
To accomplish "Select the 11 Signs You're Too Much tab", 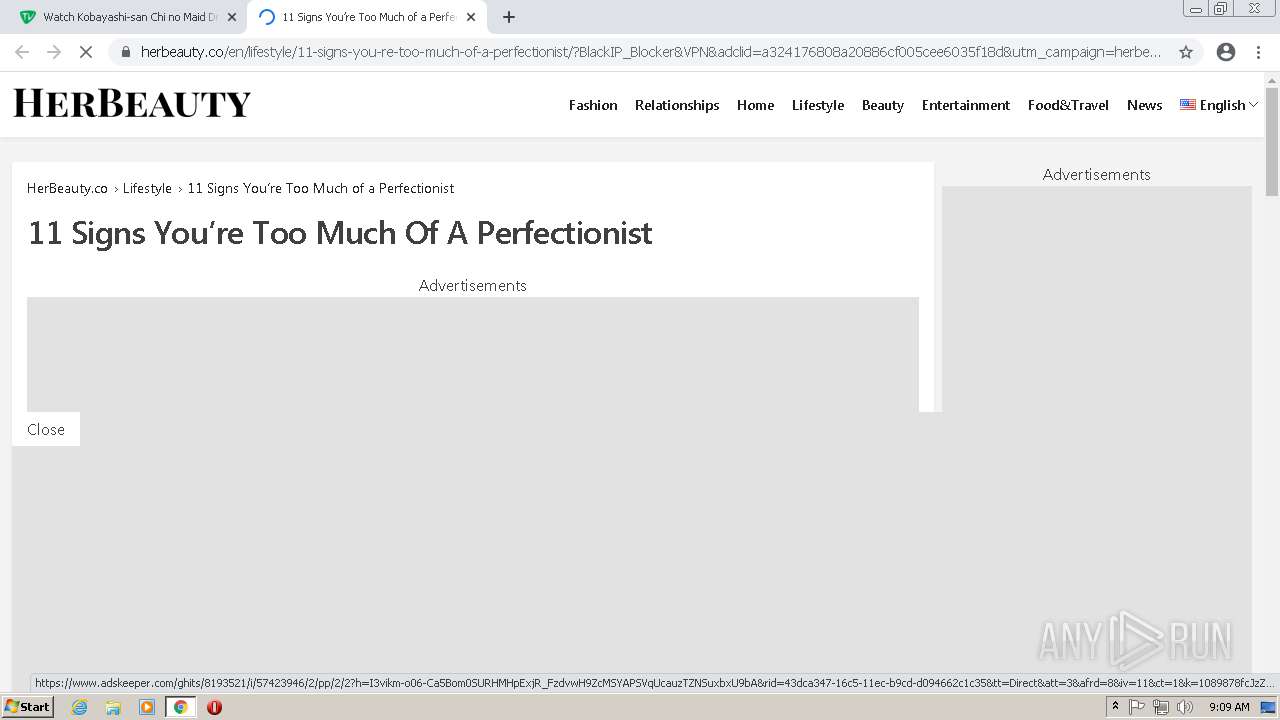I will click(366, 17).
